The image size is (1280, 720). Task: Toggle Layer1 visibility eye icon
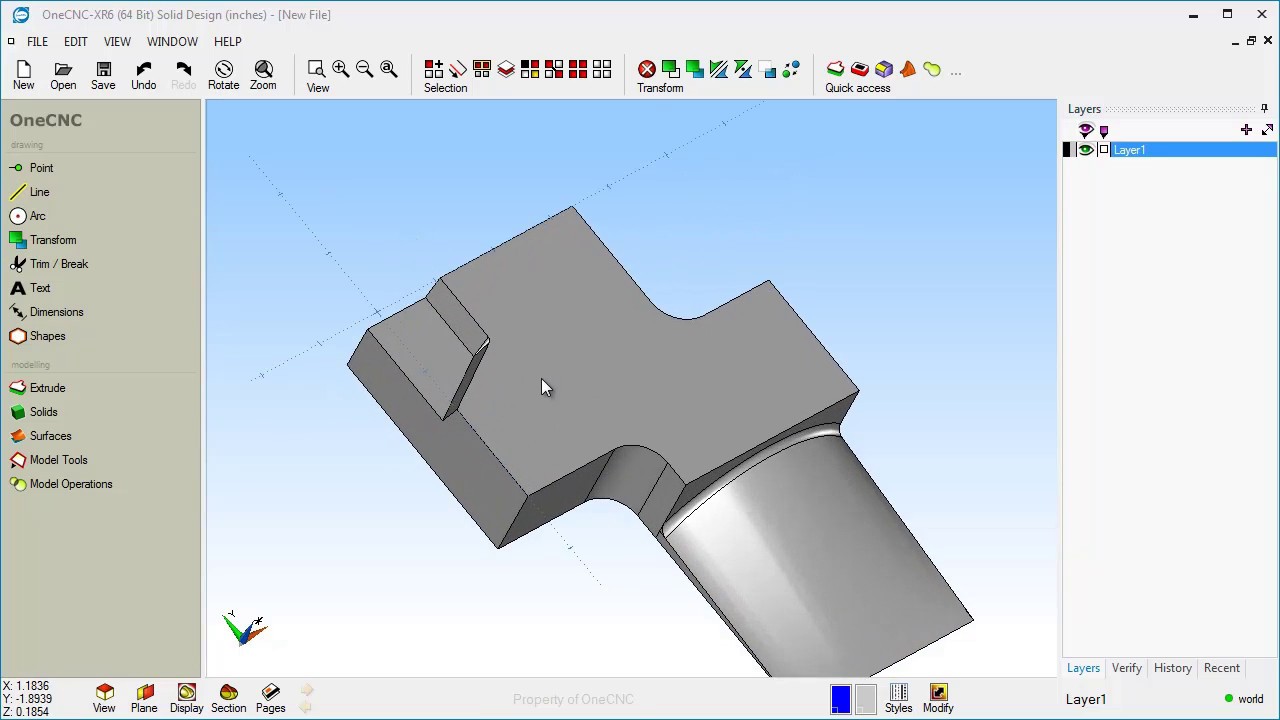point(1085,150)
